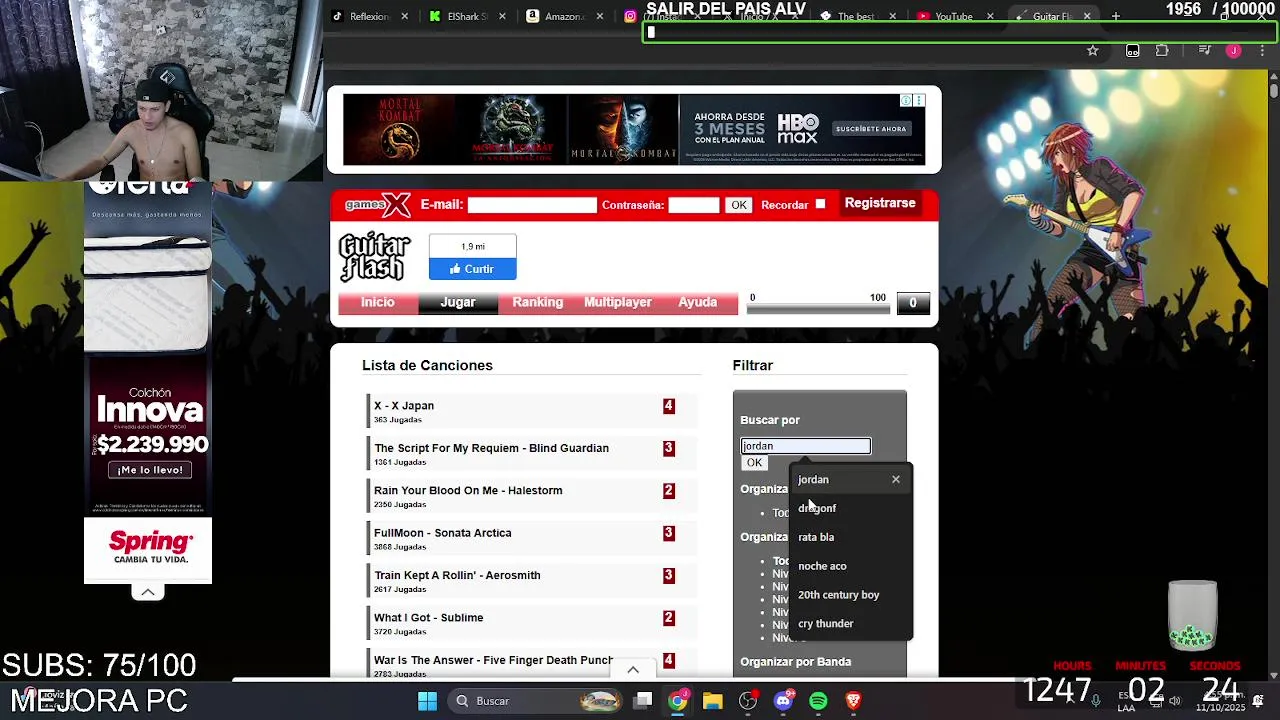
Task: Click the microphone icon in the system tray
Action: 1096,700
